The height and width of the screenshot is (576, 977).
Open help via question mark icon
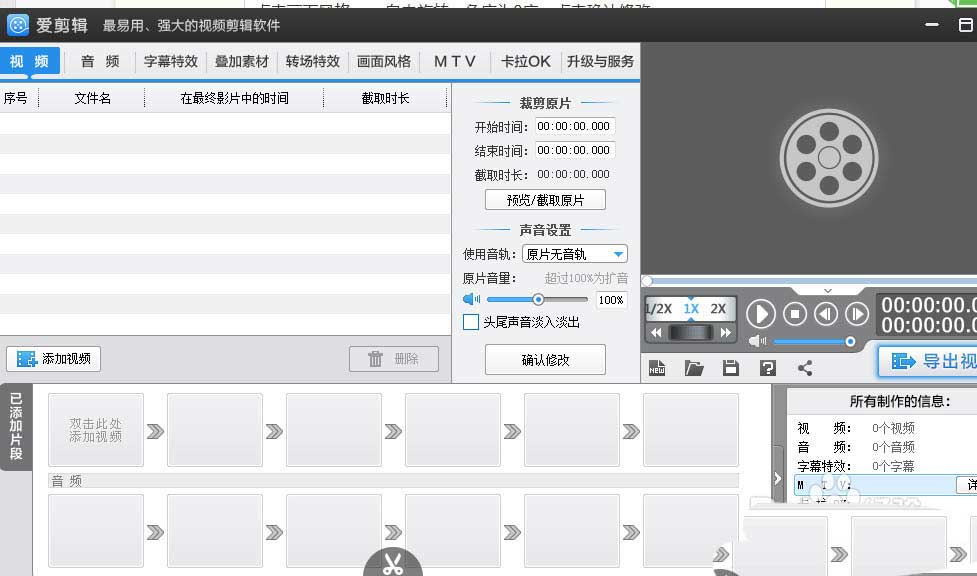[x=768, y=368]
